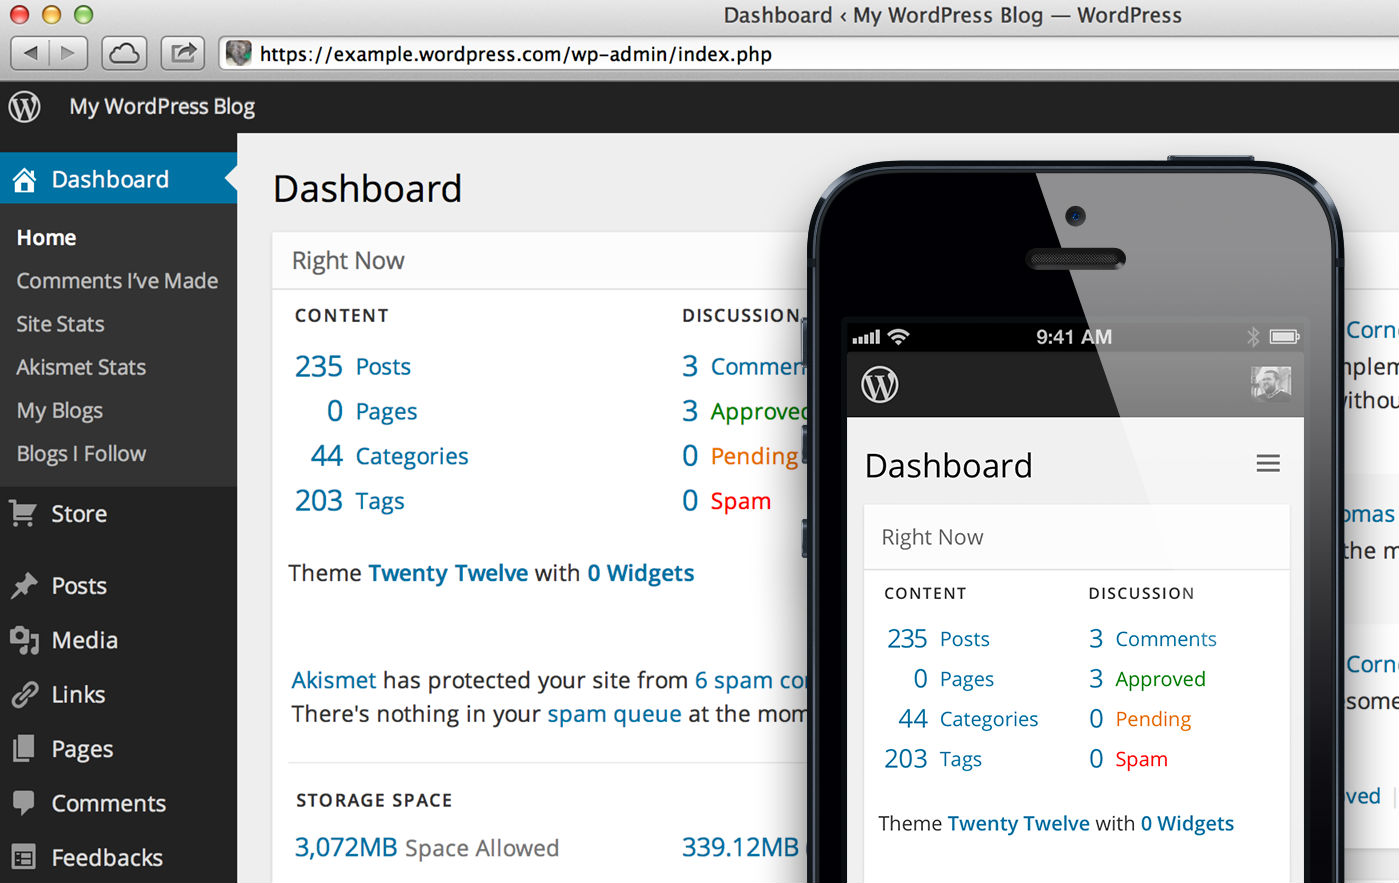
Task: Open Home submenu item
Action: point(46,238)
